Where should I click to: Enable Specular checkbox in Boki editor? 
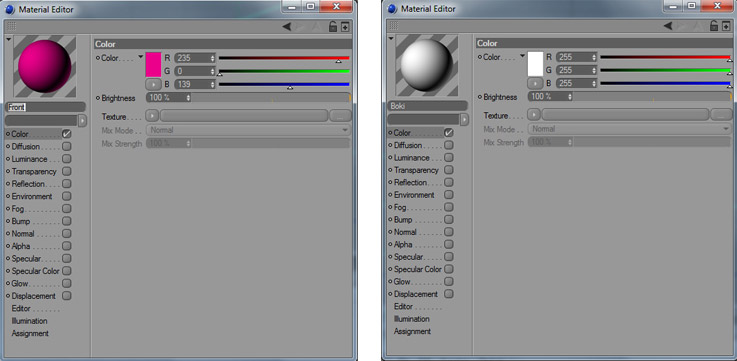pyautogui.click(x=449, y=257)
